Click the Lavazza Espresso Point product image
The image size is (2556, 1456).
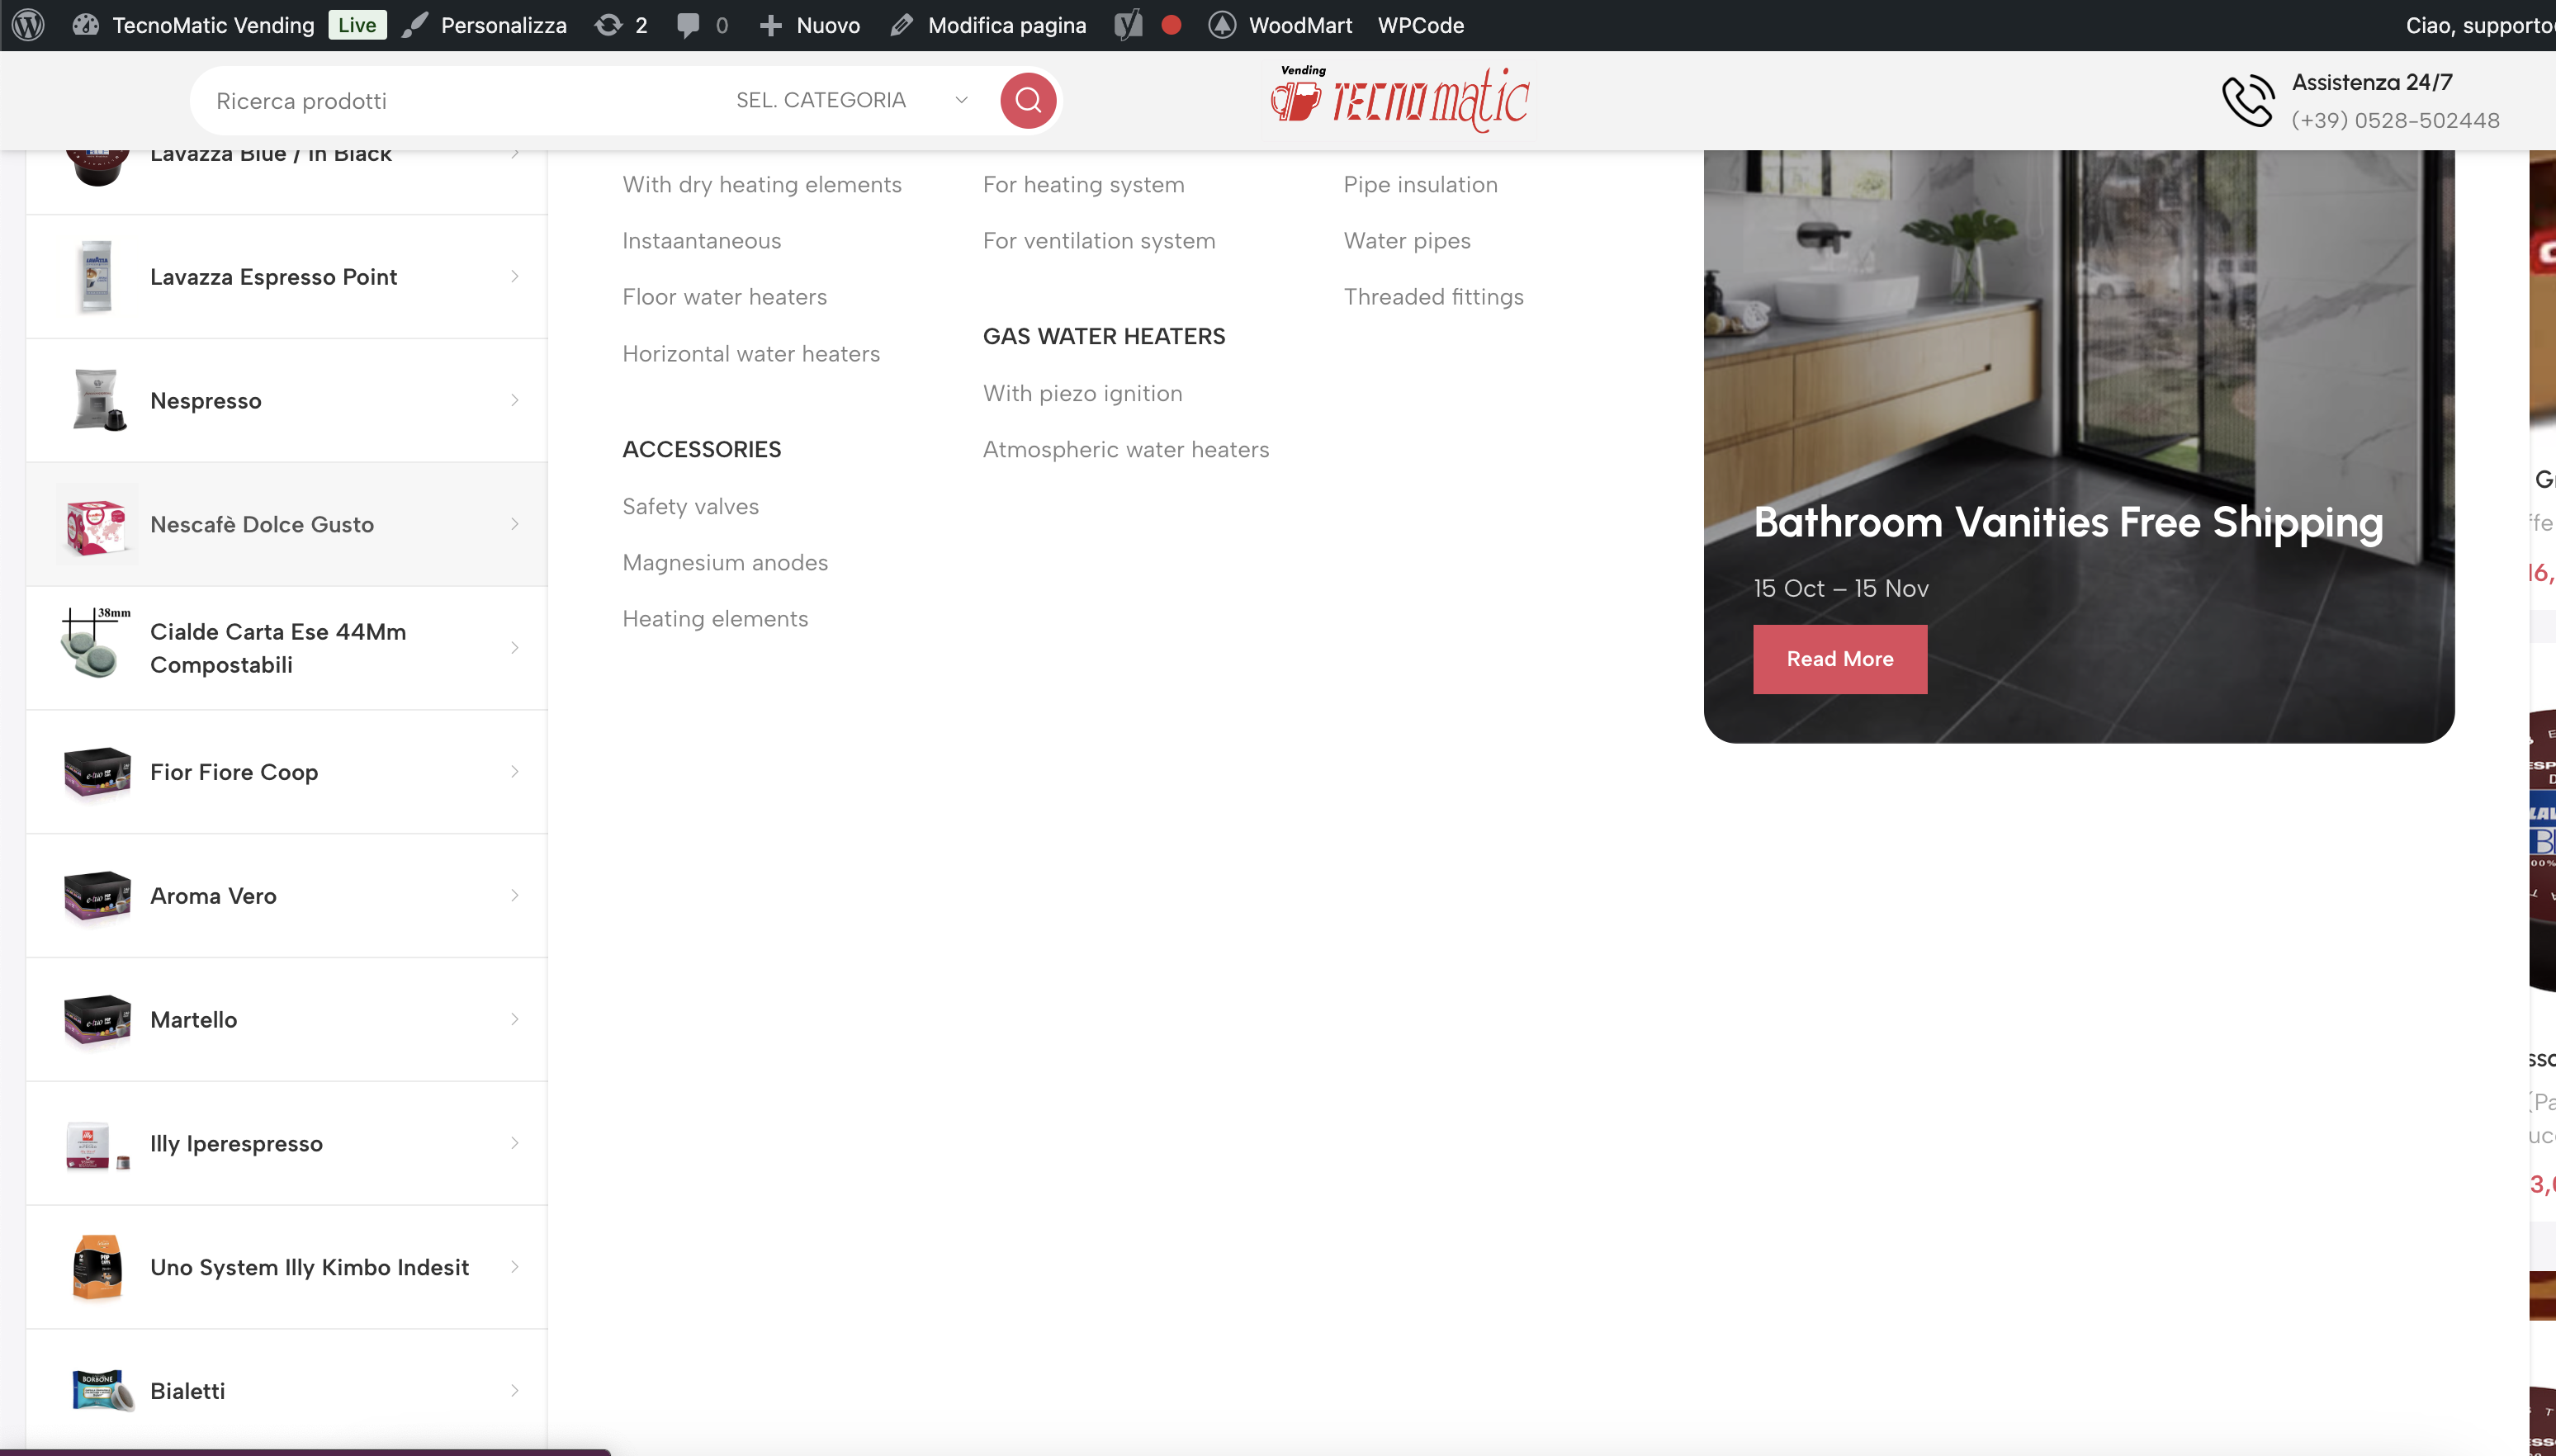[x=96, y=277]
